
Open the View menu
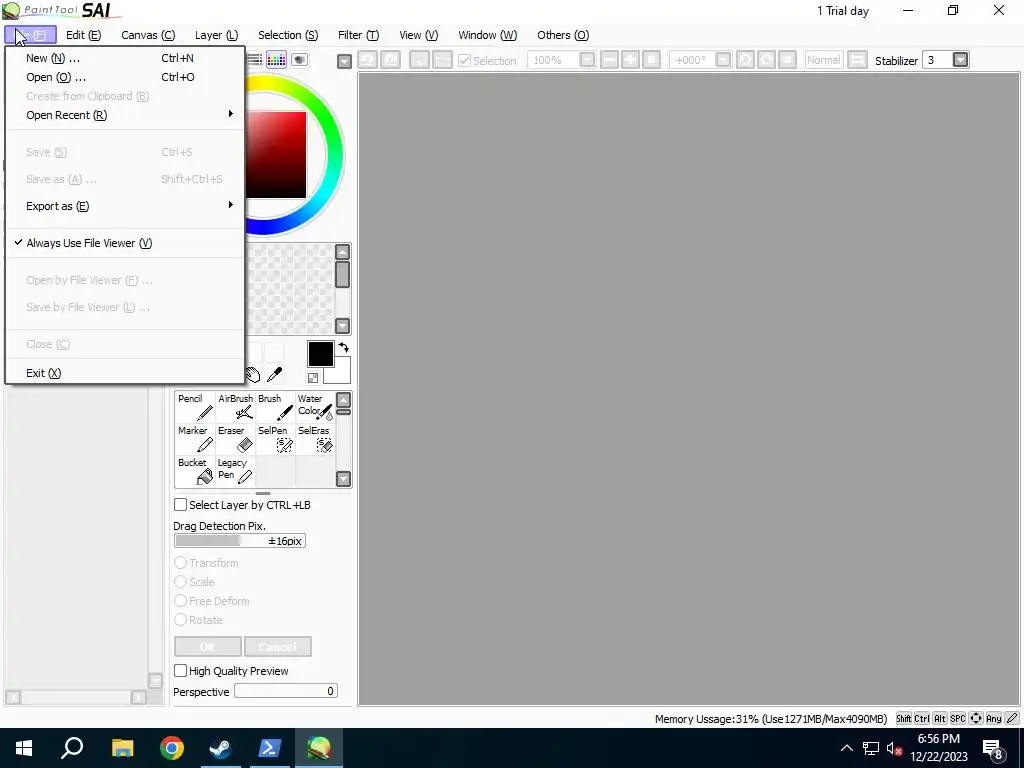pyautogui.click(x=419, y=35)
